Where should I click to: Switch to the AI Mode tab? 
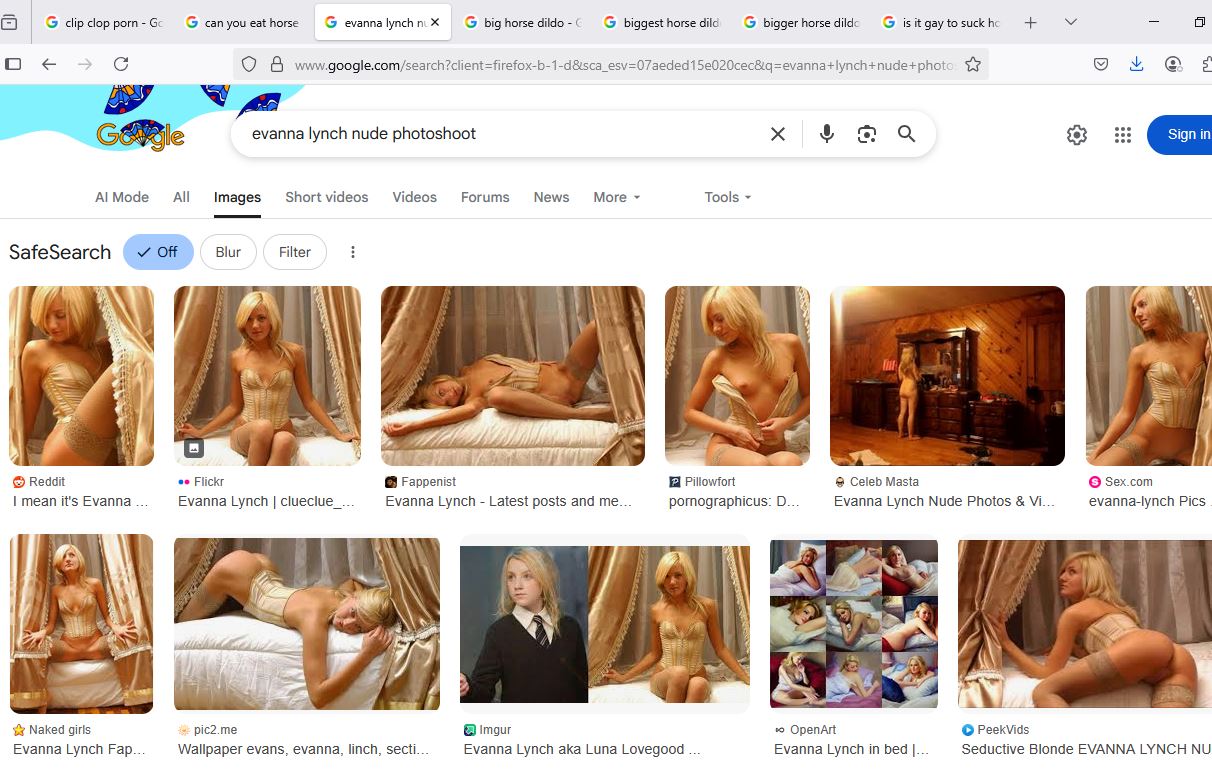point(122,197)
